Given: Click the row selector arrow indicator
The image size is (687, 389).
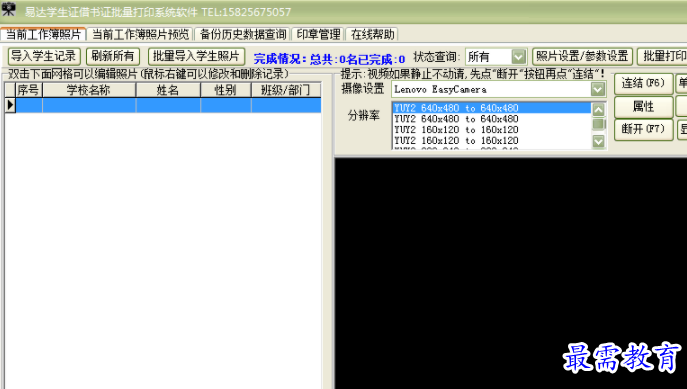Looking at the screenshot, I should click(x=10, y=105).
